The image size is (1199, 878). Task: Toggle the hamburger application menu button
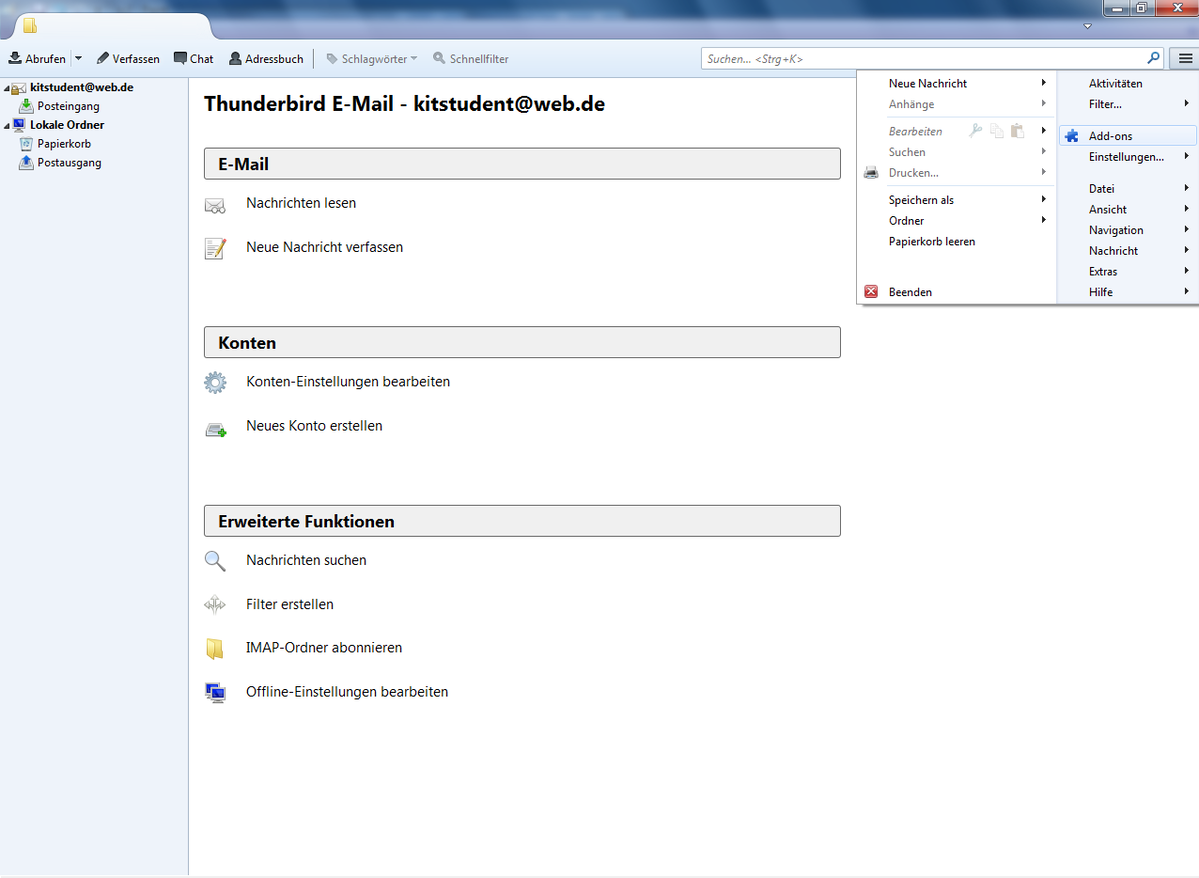click(x=1184, y=58)
